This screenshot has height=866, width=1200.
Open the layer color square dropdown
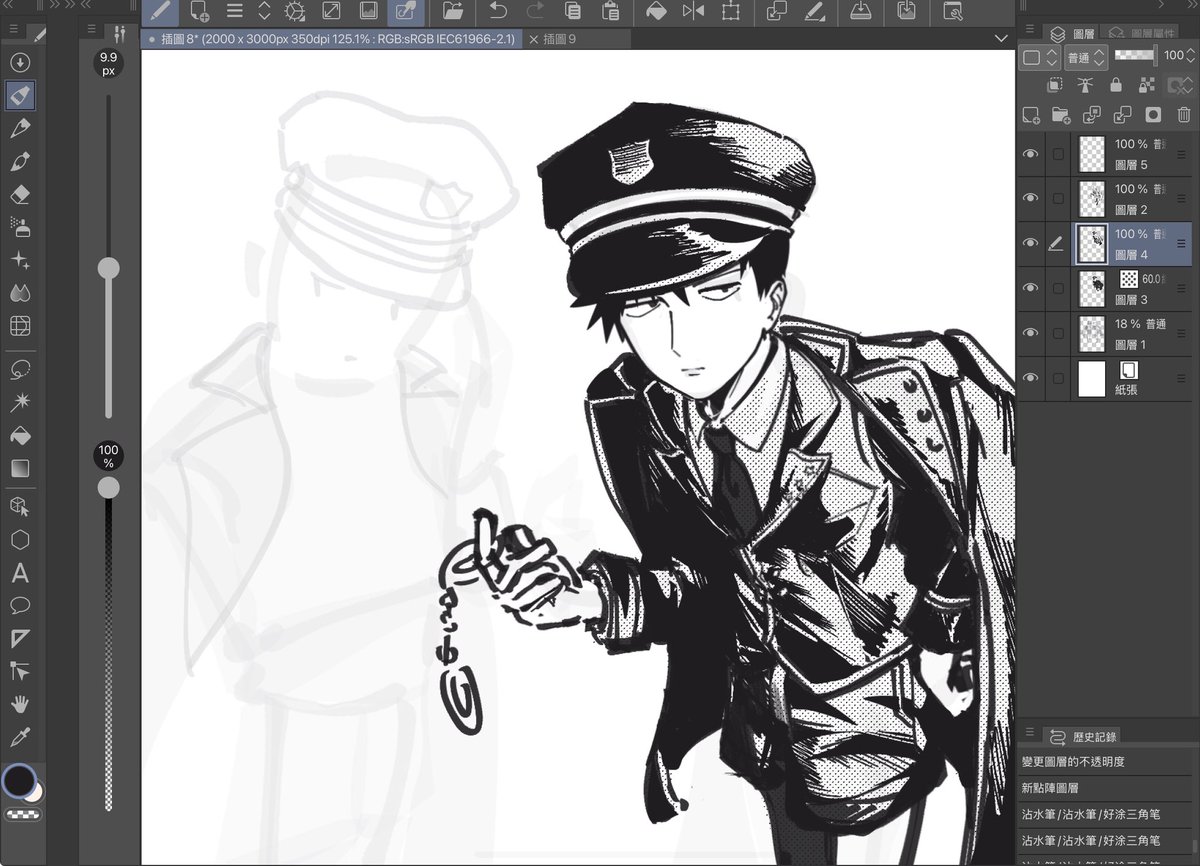point(1039,57)
